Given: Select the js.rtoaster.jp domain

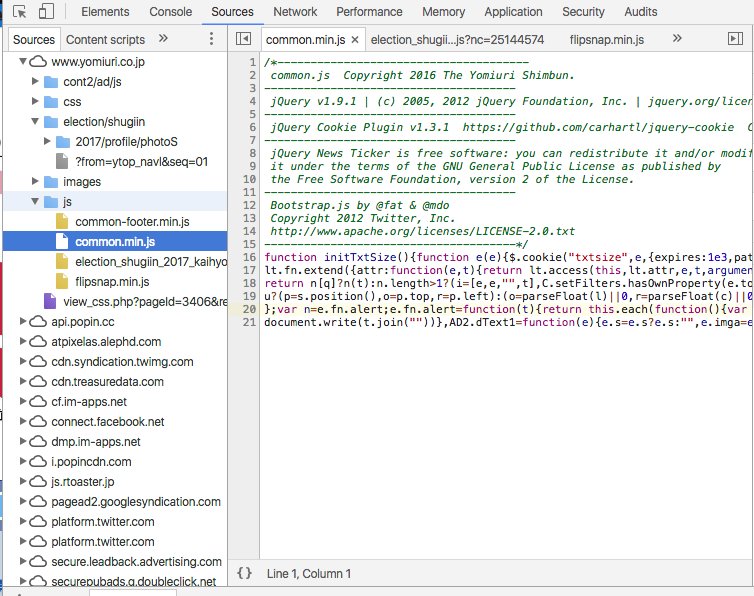Looking at the screenshot, I should point(83,482).
